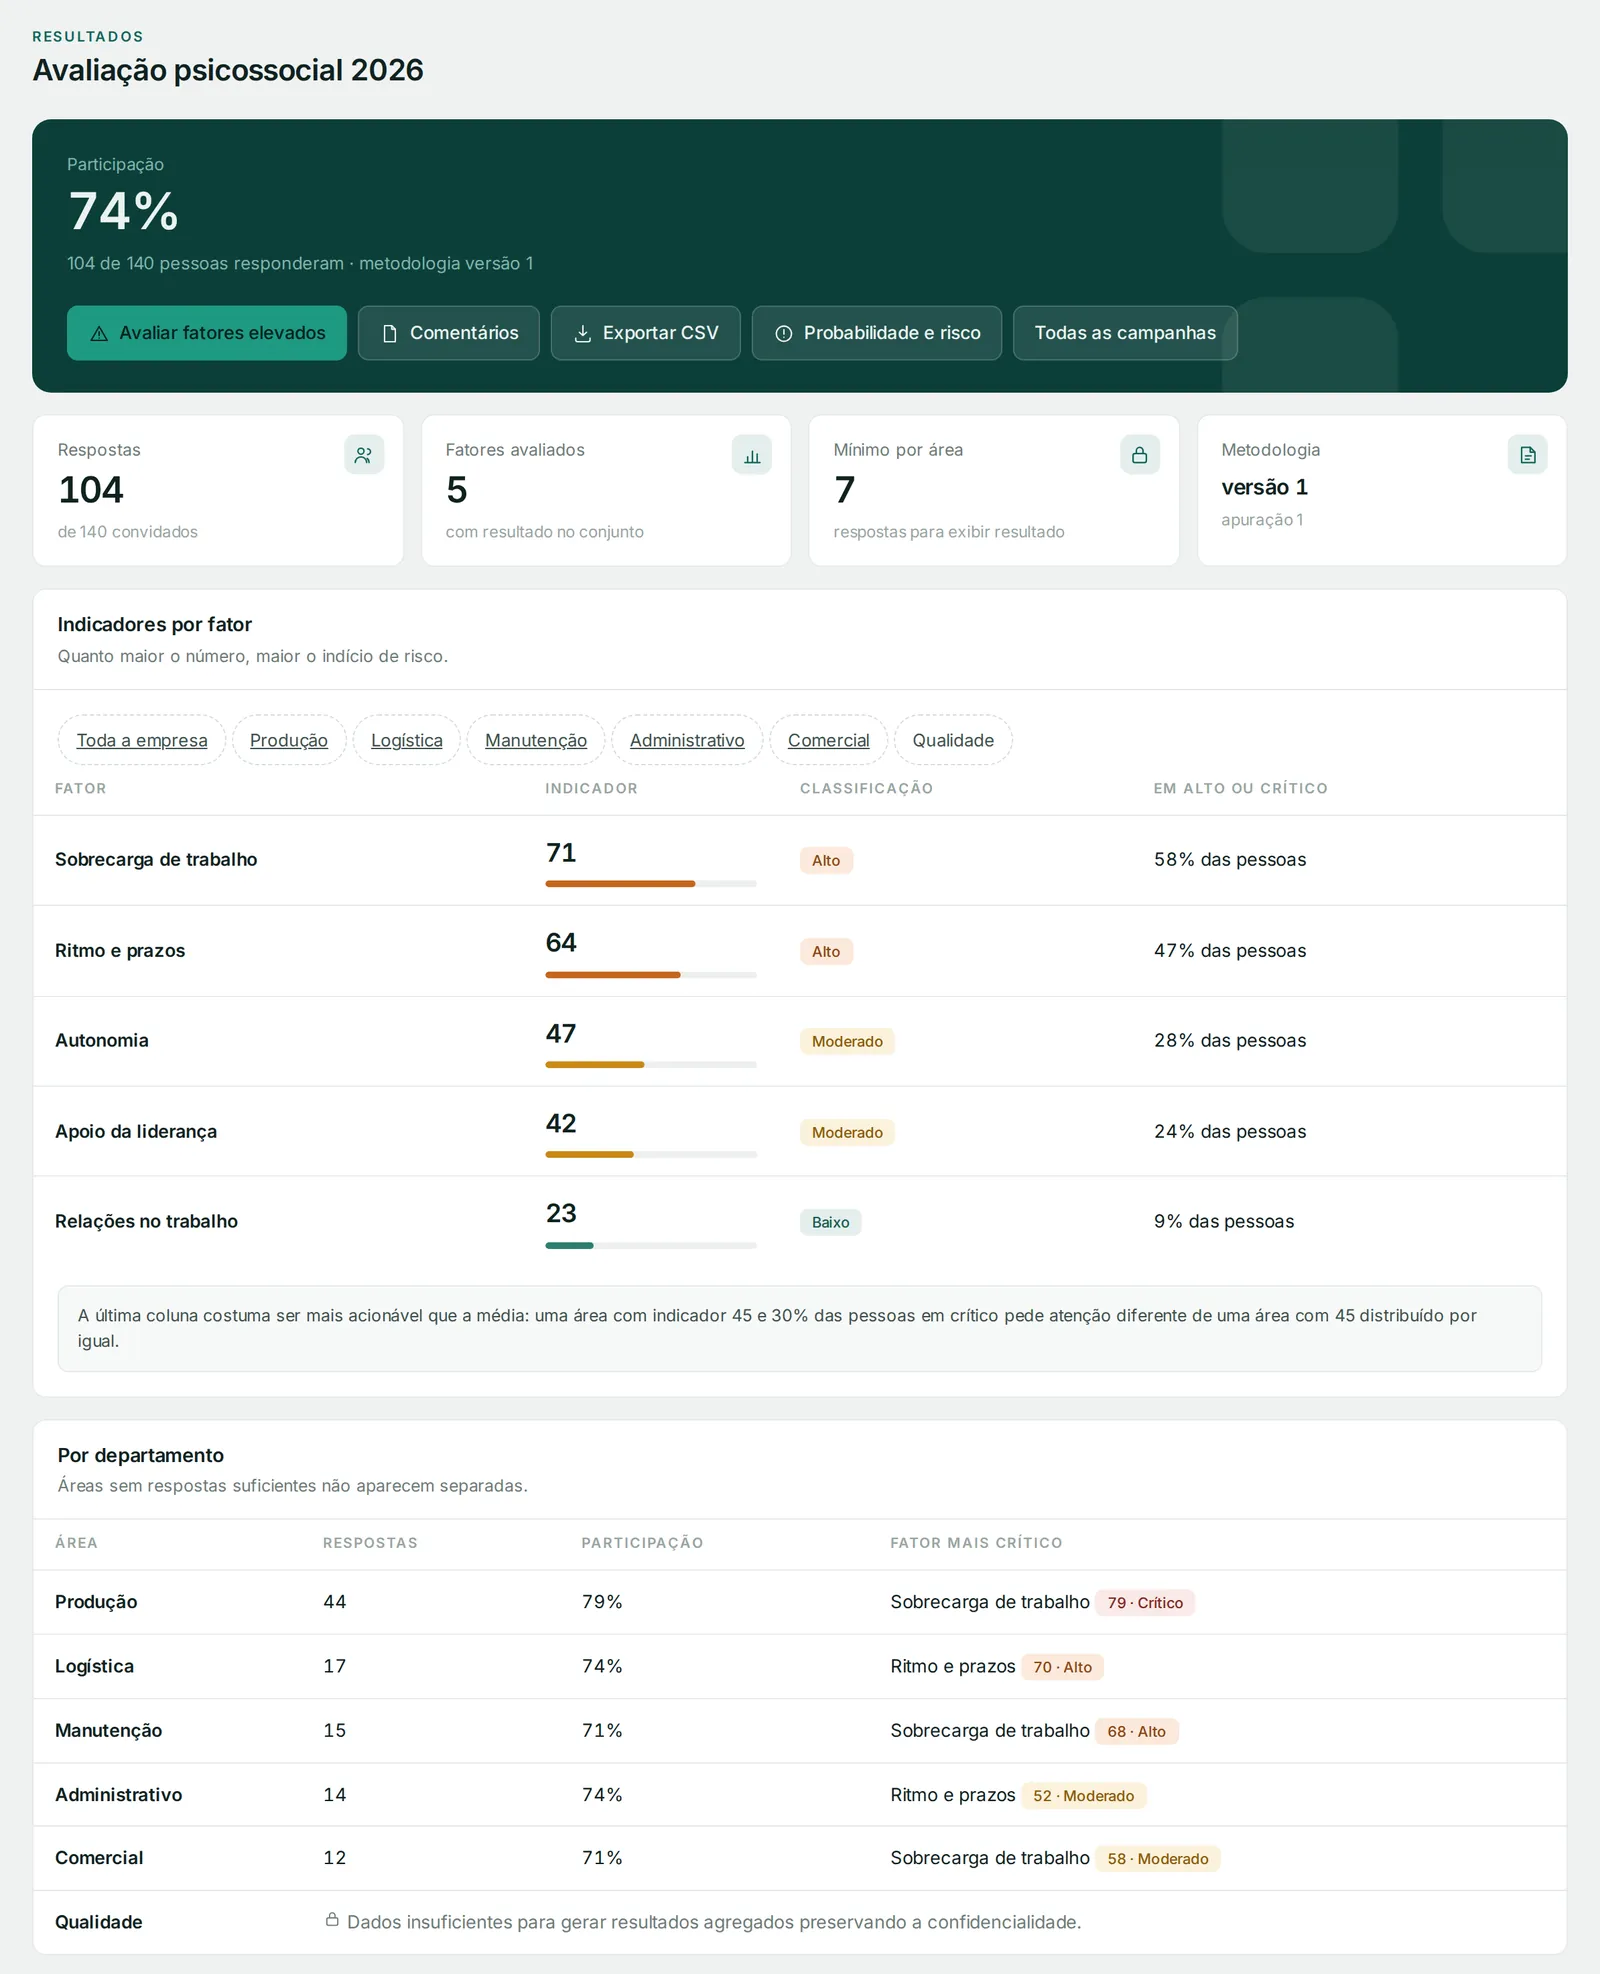Show Administrativo indicators
Screen dimensions: 1600x1974
tap(687, 740)
